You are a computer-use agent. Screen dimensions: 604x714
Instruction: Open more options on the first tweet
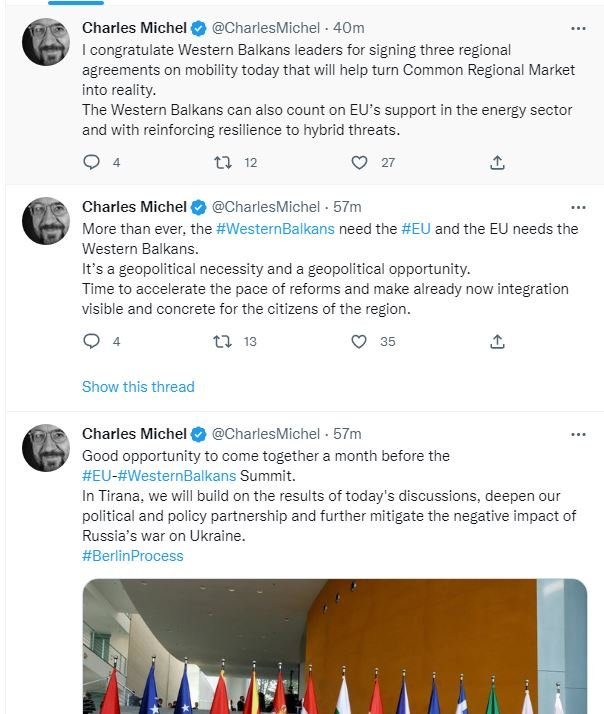(578, 28)
